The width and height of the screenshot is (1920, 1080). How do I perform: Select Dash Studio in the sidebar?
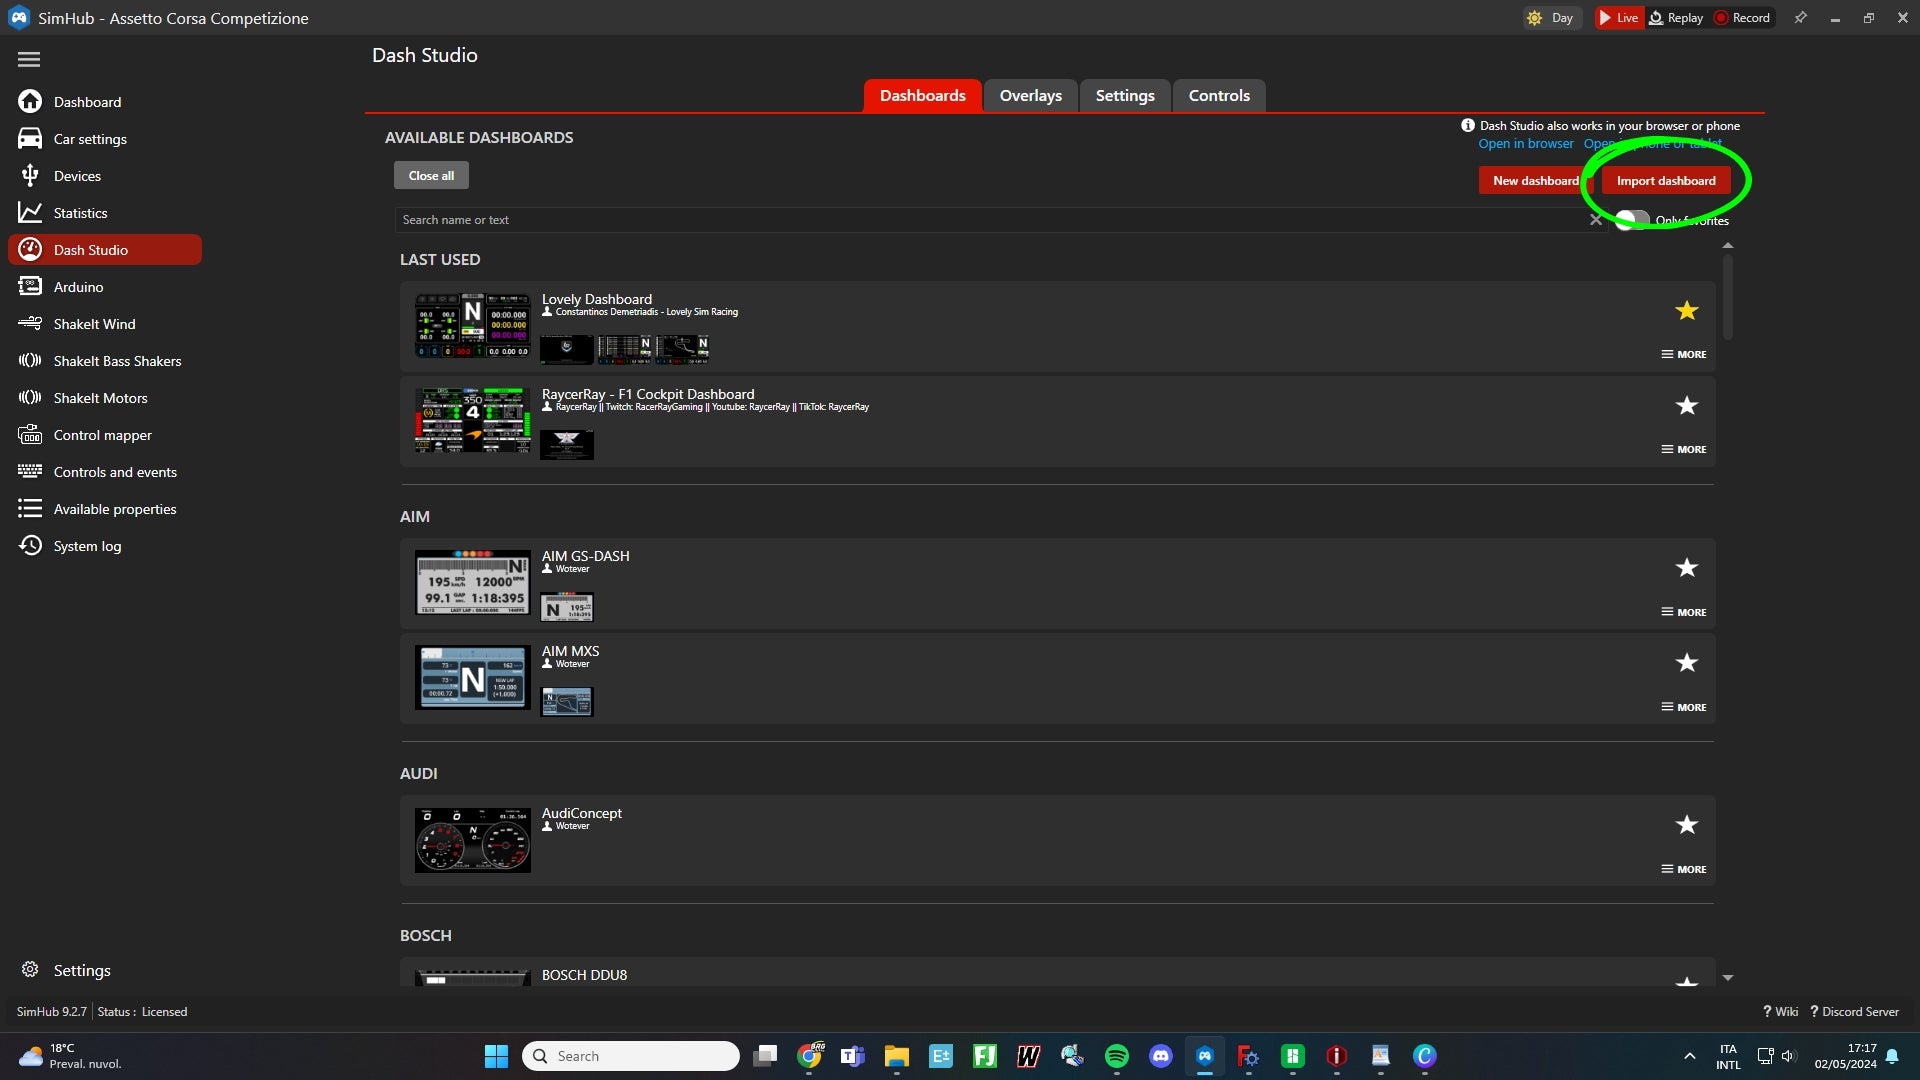point(105,250)
